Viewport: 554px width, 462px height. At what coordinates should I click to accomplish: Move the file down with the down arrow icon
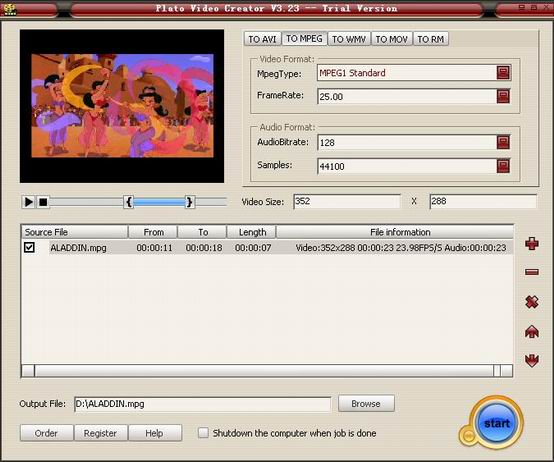click(532, 361)
